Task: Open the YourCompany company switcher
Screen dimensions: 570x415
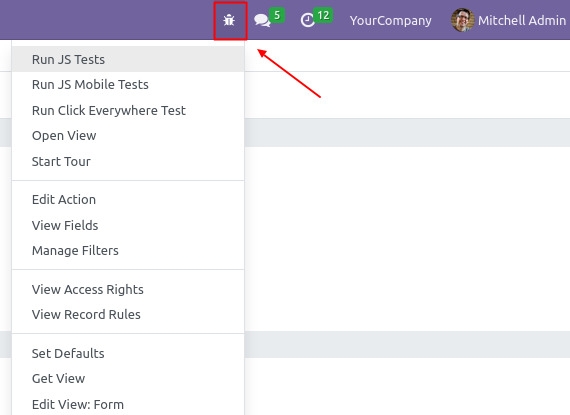Action: [390, 20]
